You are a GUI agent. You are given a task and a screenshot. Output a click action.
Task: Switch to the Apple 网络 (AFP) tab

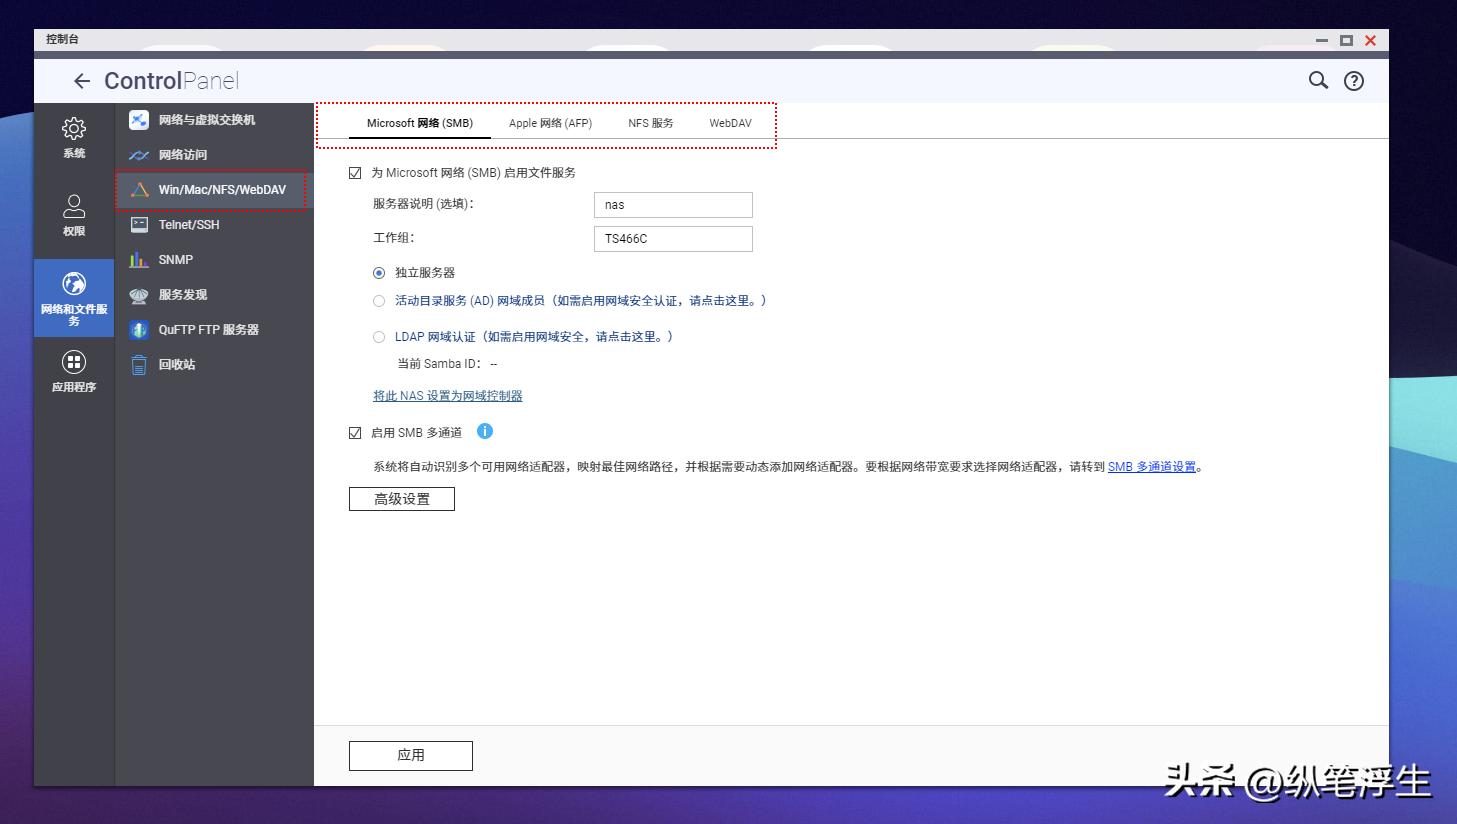pyautogui.click(x=550, y=122)
